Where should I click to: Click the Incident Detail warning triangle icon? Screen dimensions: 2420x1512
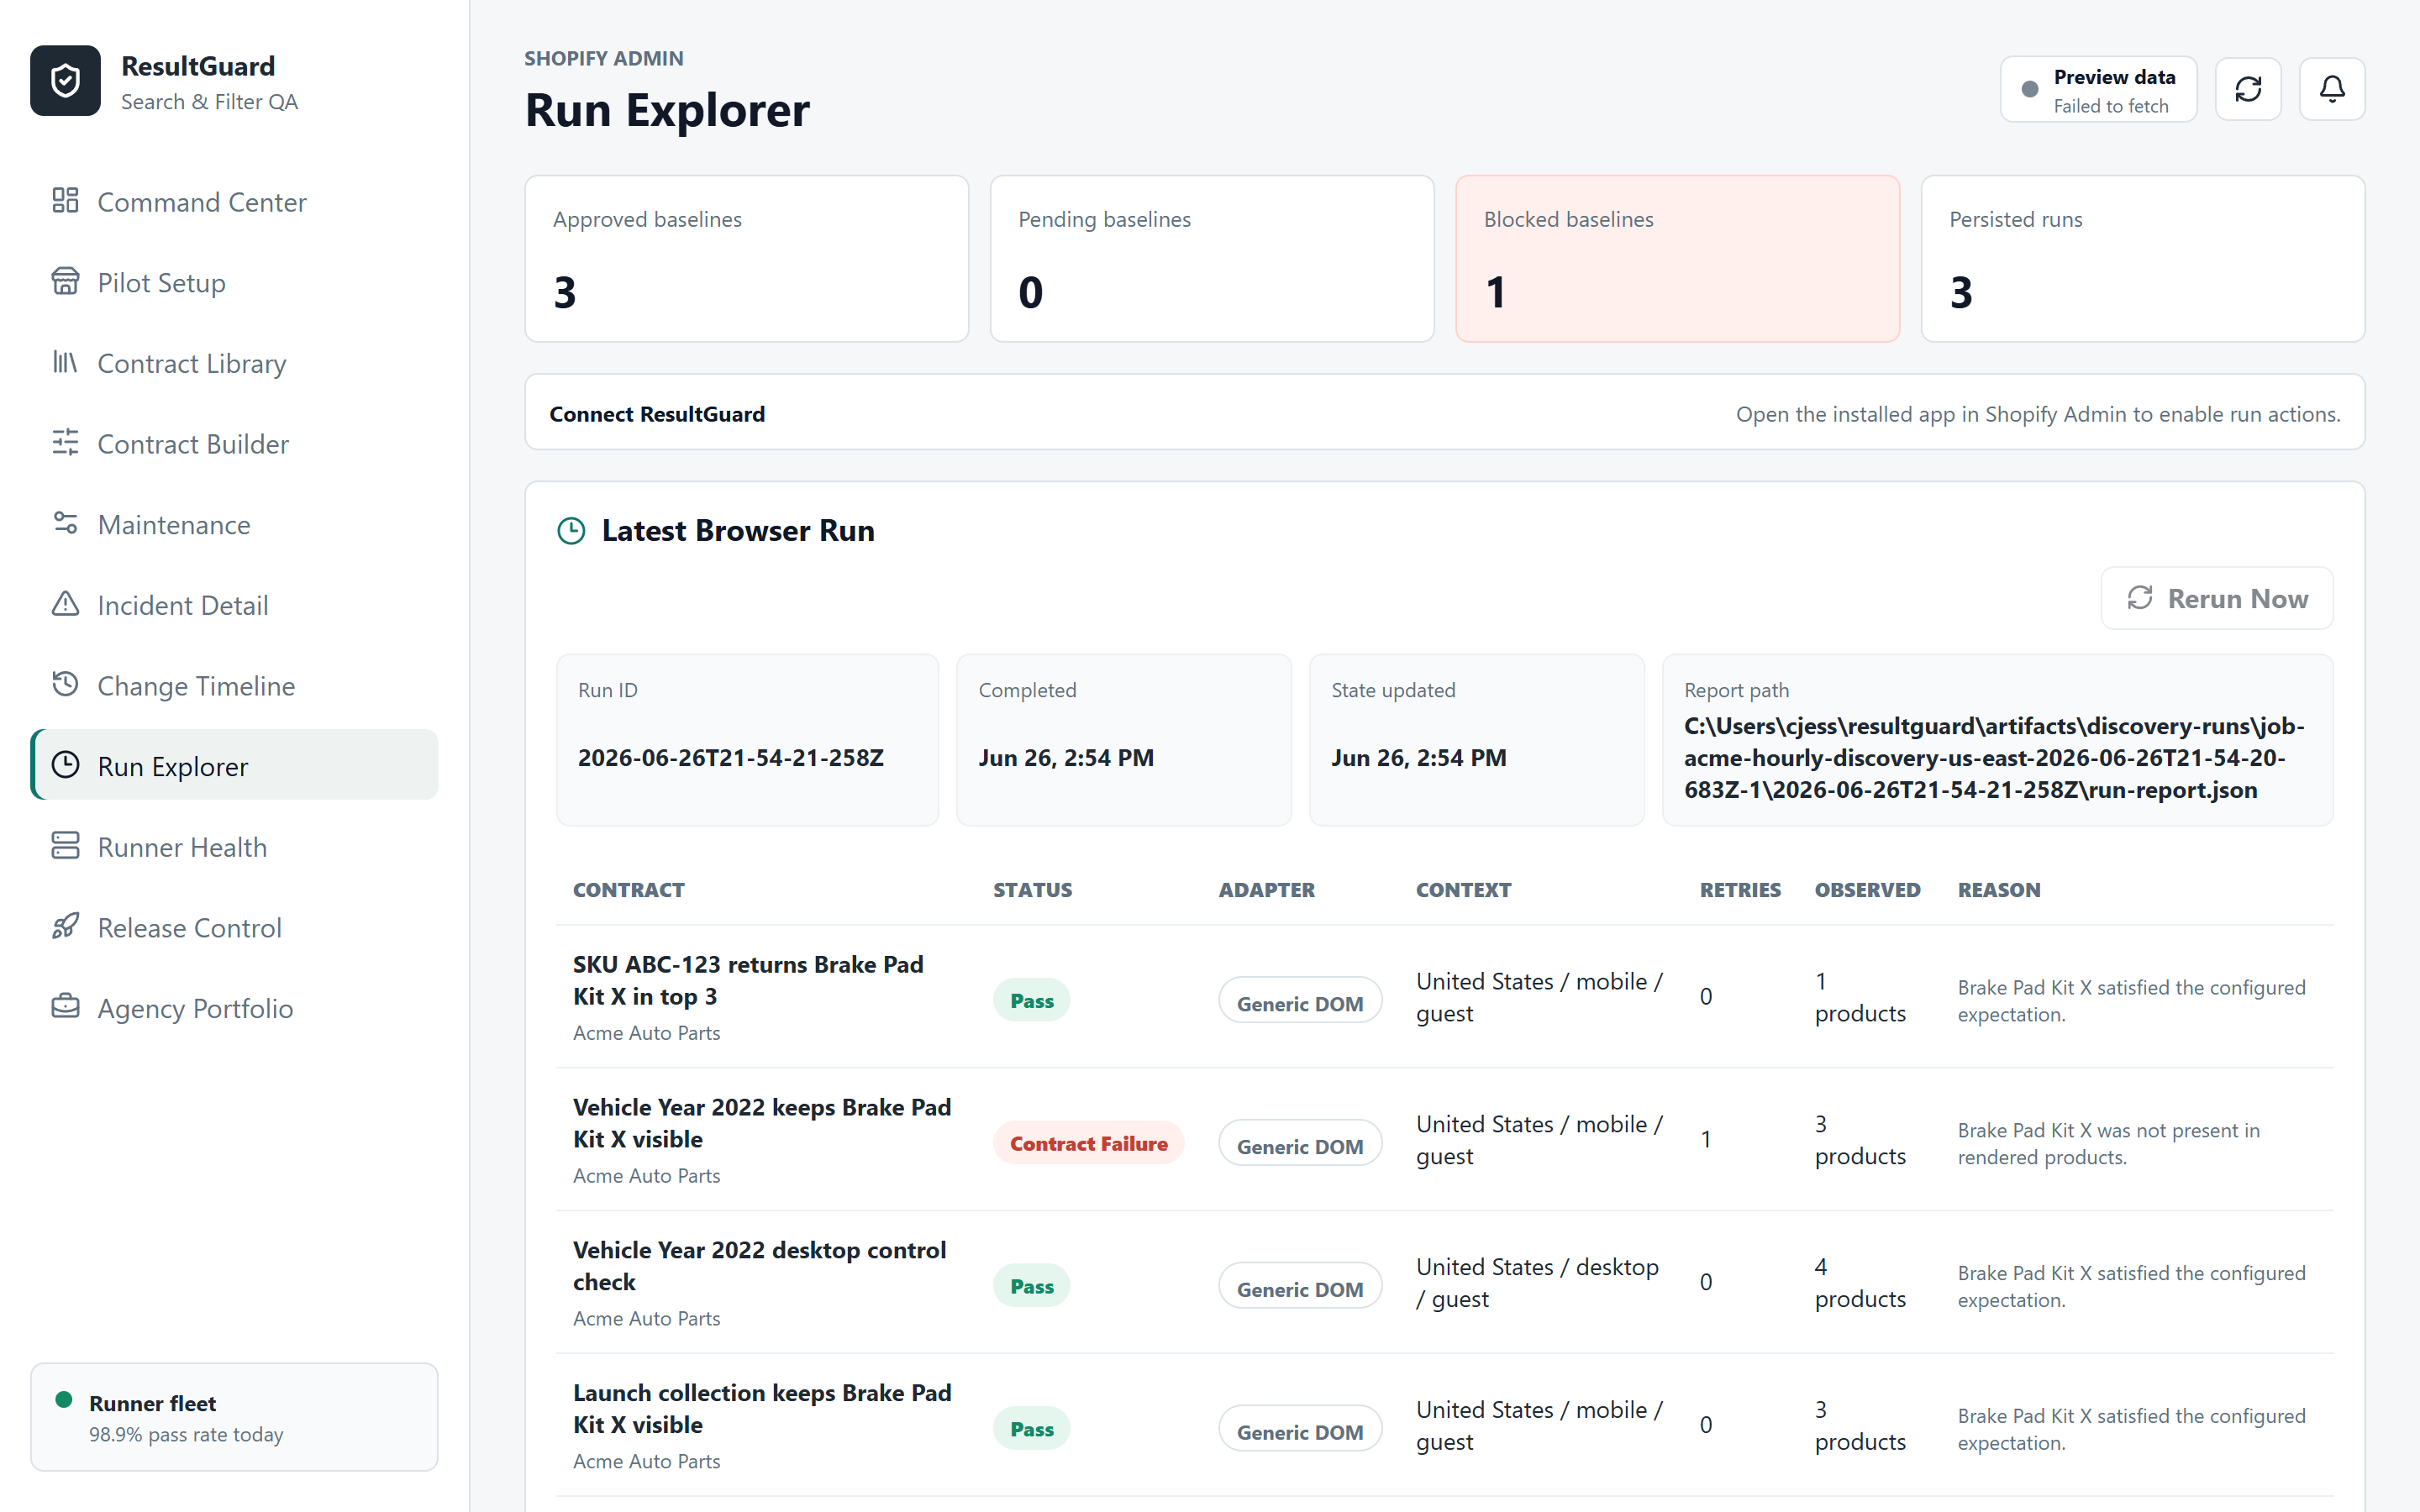click(65, 604)
